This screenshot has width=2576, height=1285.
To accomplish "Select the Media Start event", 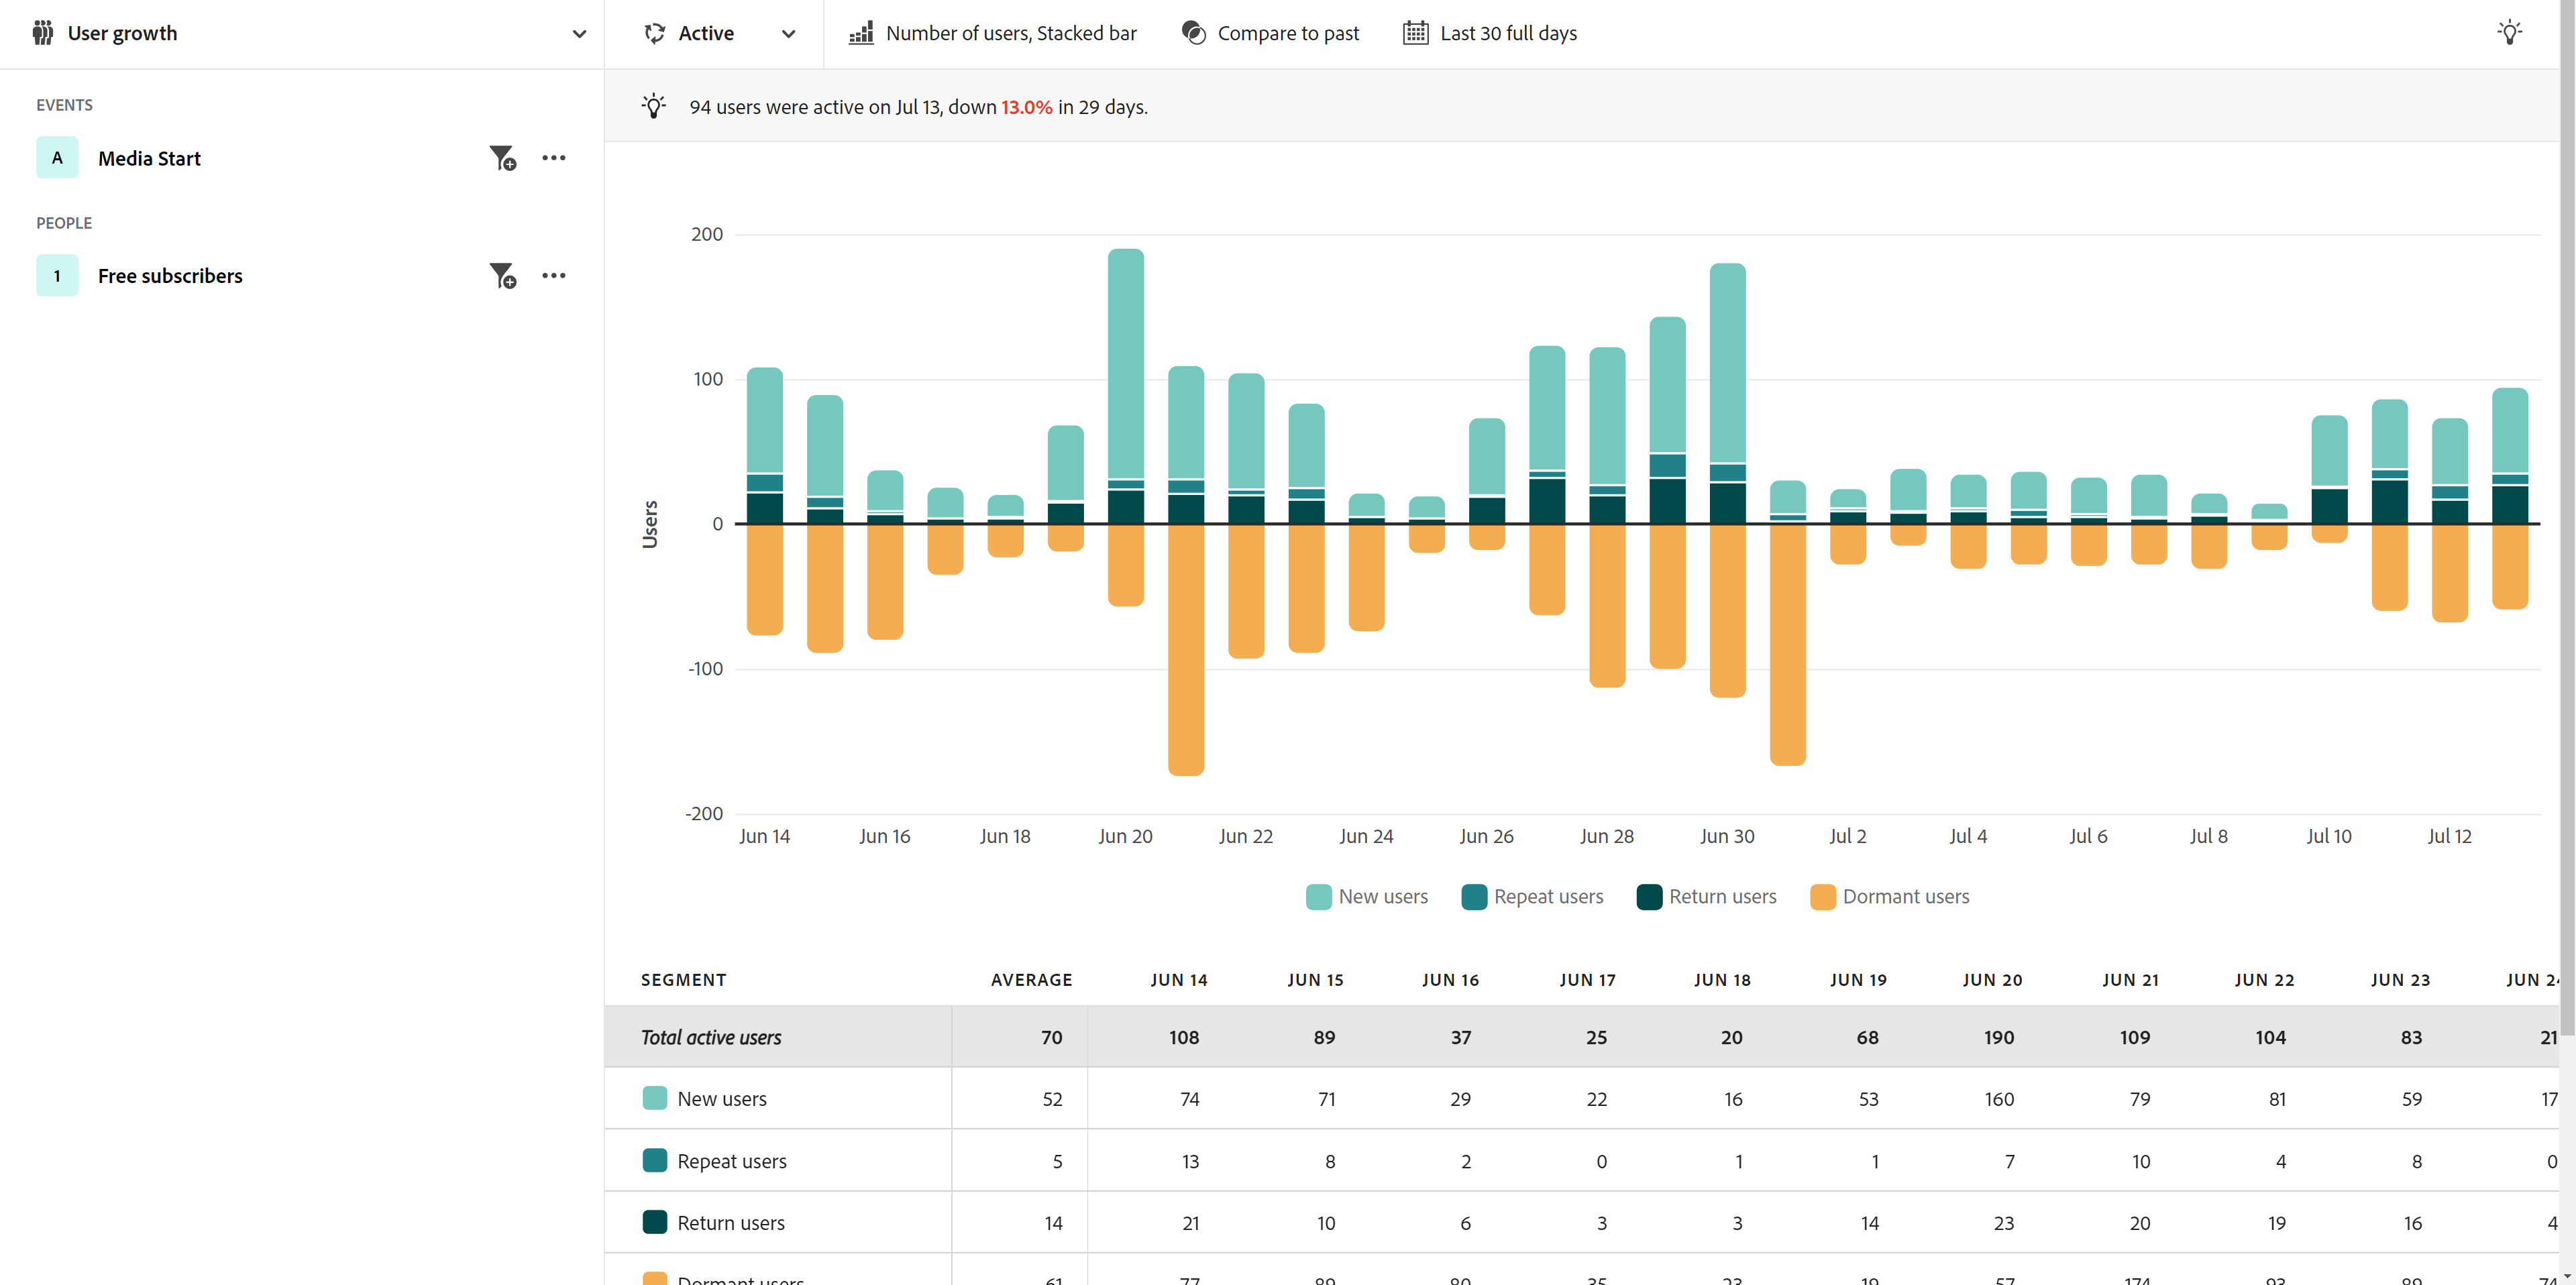I will [x=149, y=158].
